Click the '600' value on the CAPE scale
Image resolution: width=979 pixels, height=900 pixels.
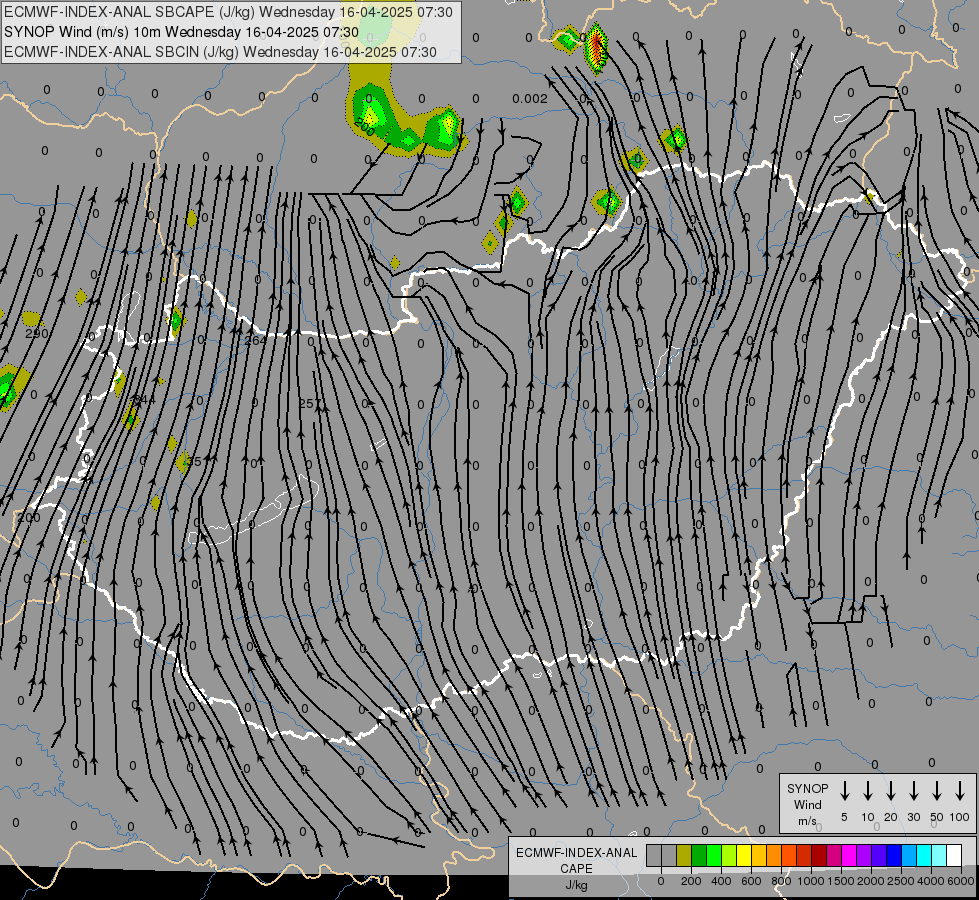coord(751,881)
